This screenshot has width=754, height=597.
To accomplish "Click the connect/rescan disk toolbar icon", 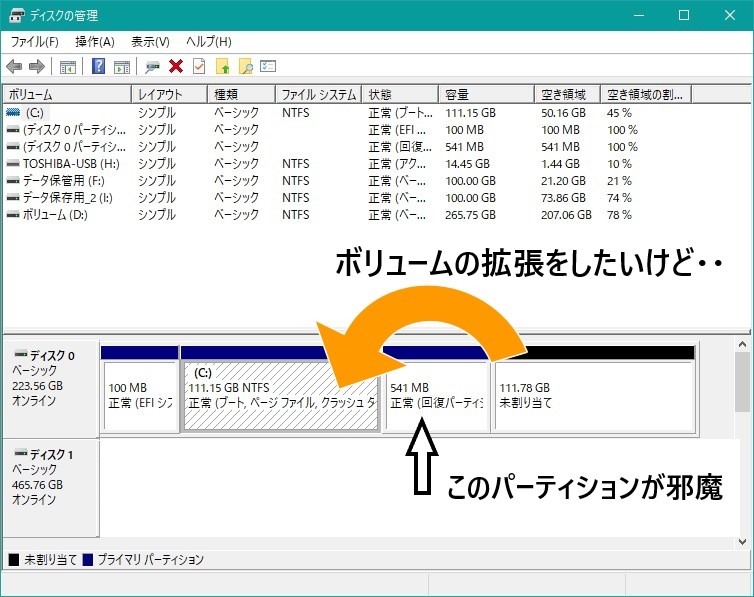I will coord(152,67).
